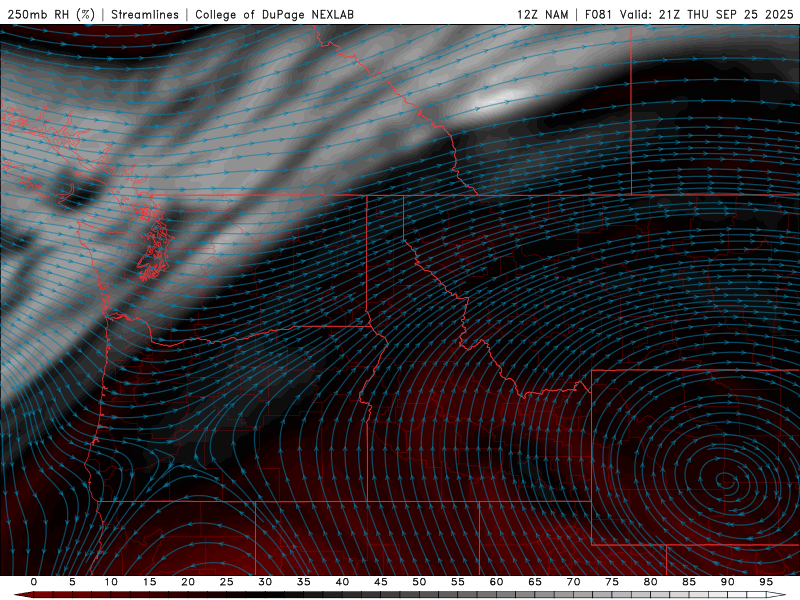Click the center of the spiral streamline circulation
Viewport: 800px width, 600px height.
[x=726, y=480]
